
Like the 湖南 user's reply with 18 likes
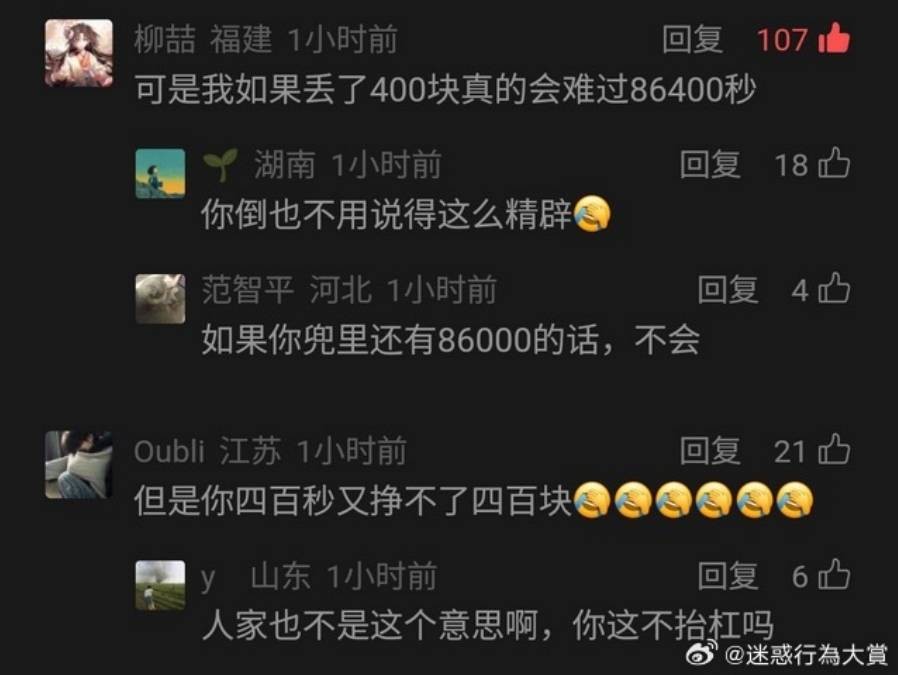[x=834, y=163]
